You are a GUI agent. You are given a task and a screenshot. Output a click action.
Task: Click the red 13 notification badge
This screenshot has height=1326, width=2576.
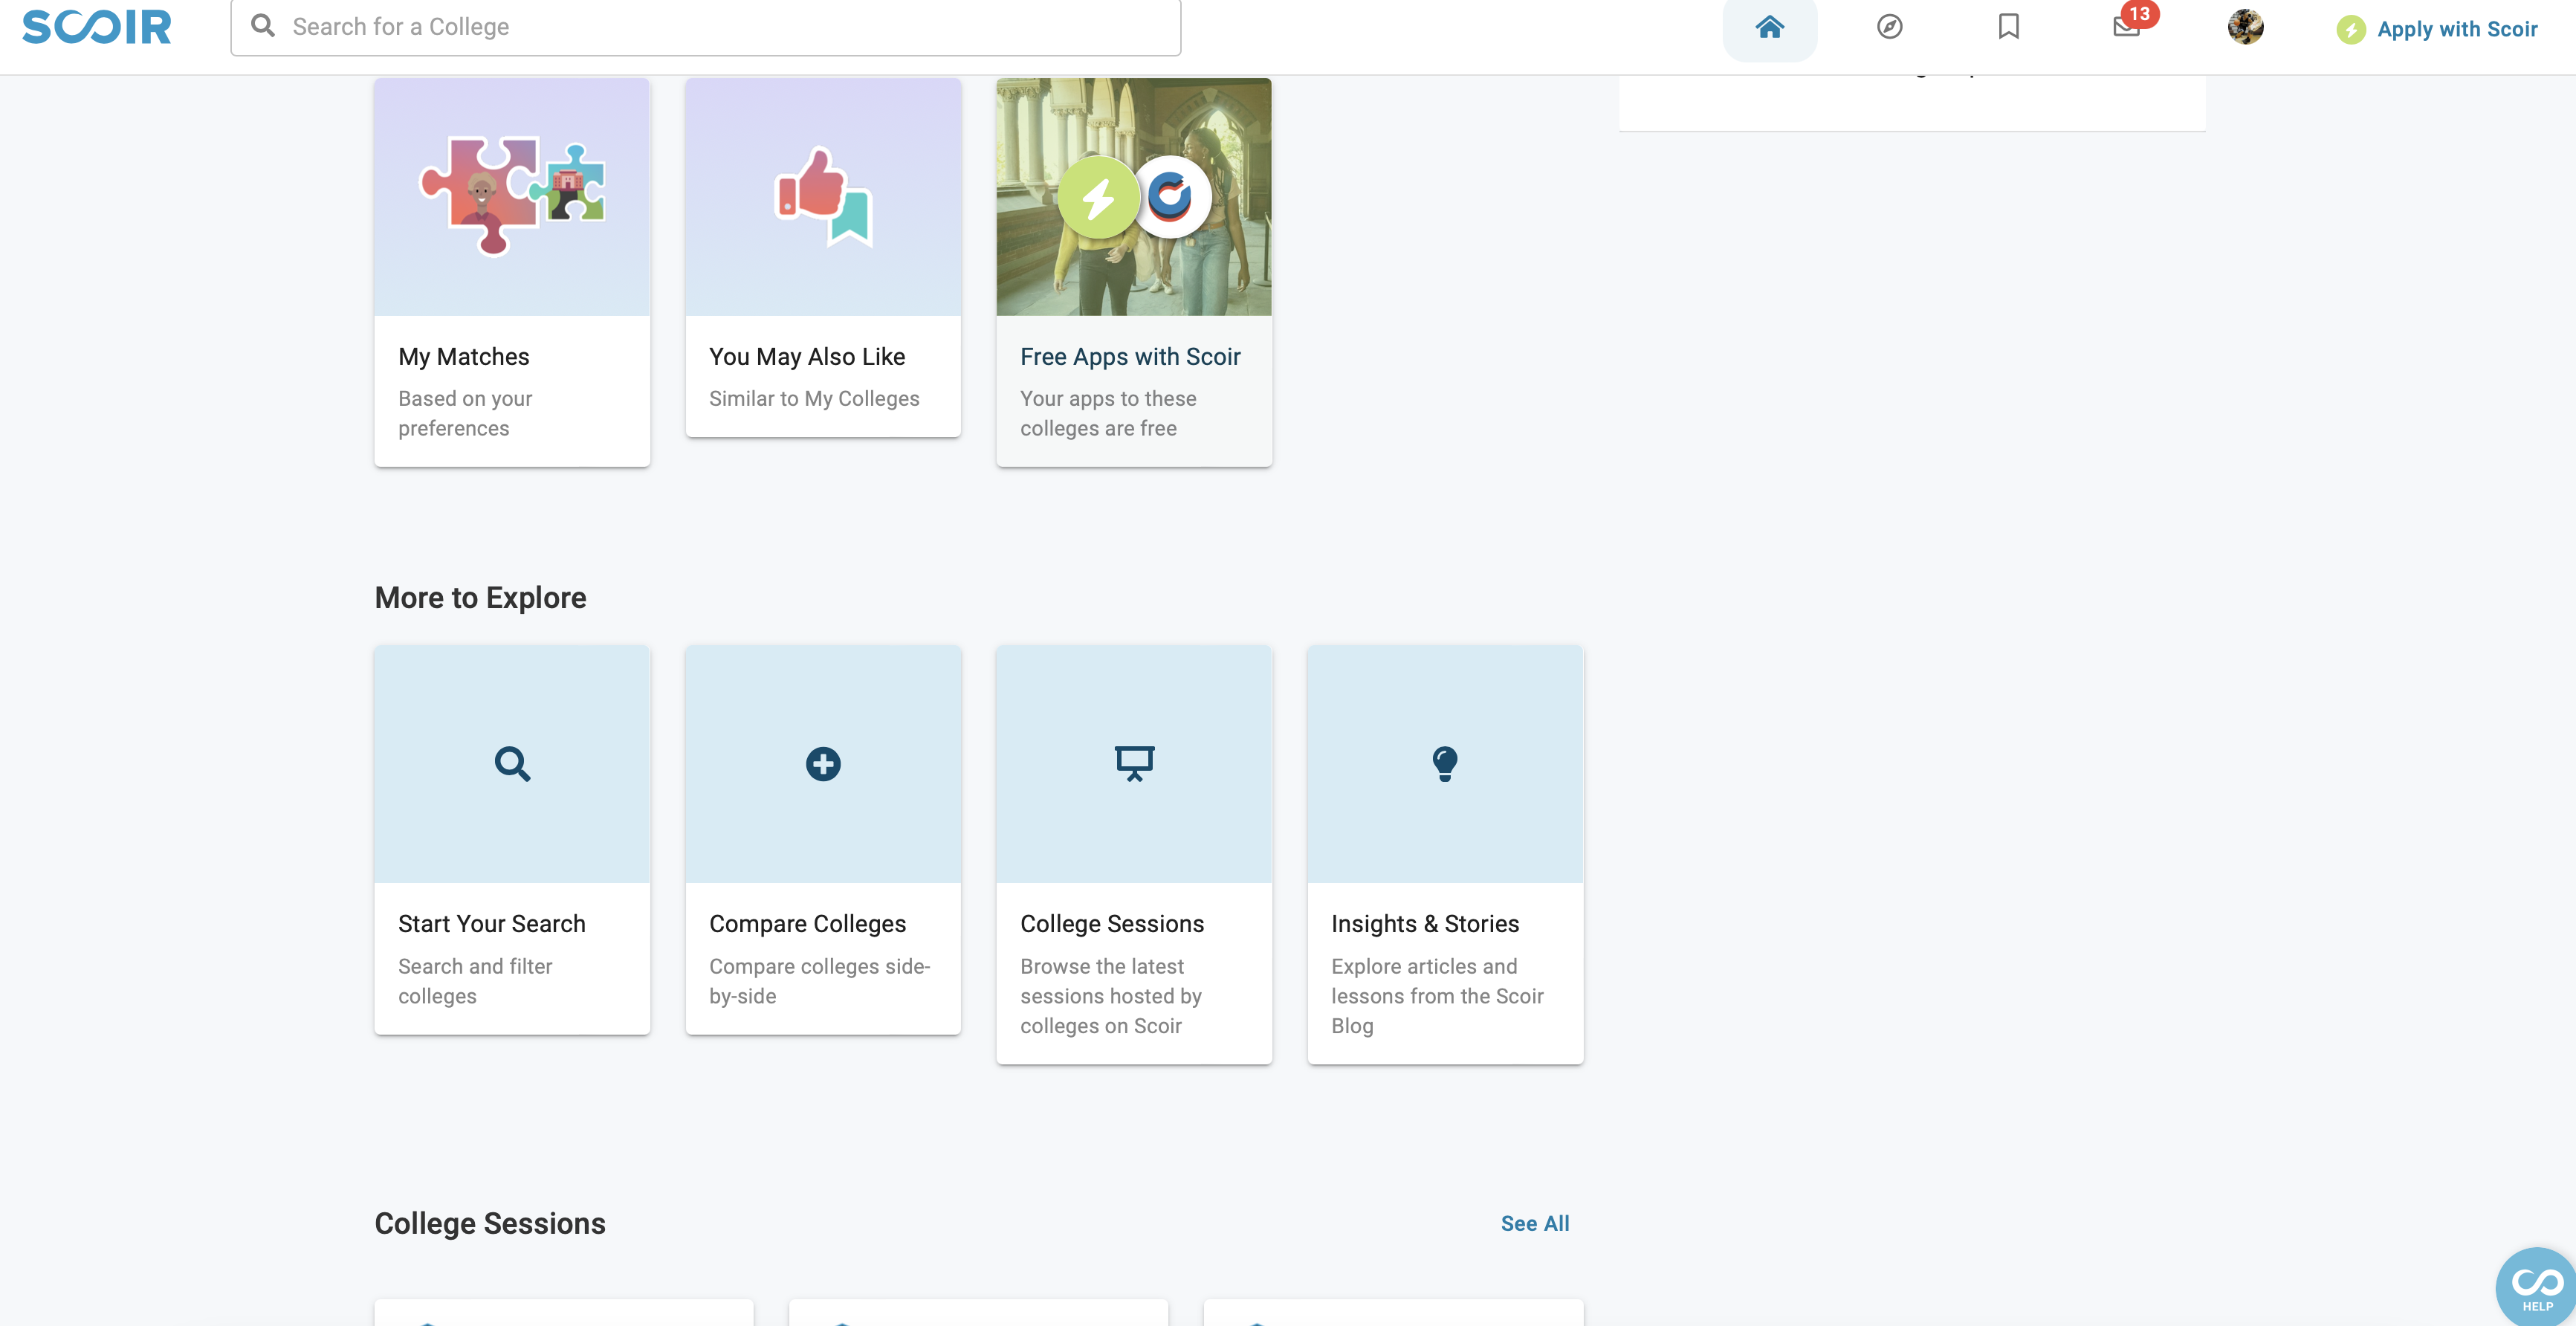2139,14
